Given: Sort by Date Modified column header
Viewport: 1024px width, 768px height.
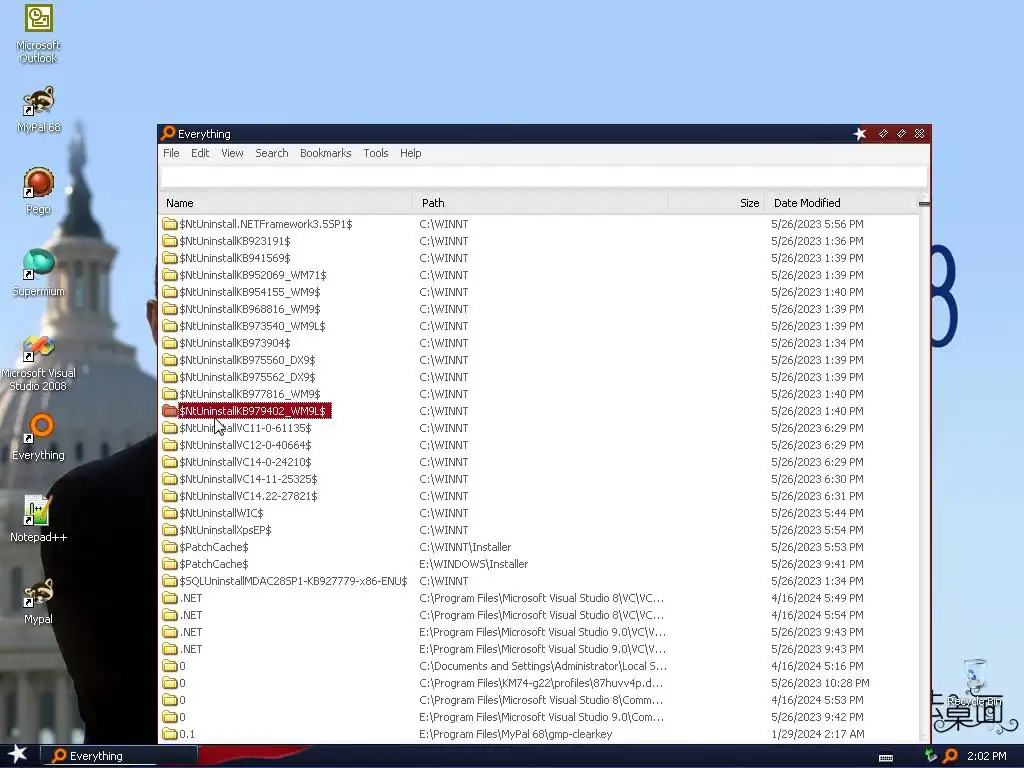Looking at the screenshot, I should (x=841, y=203).
